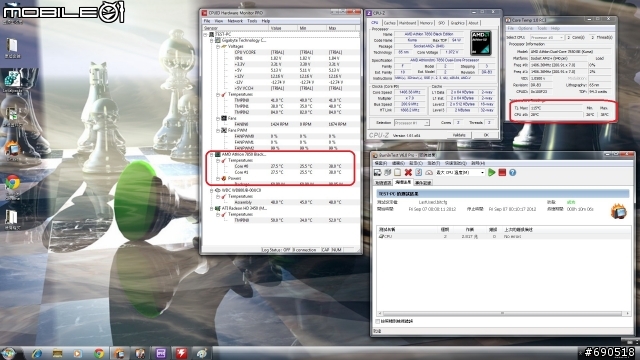Click the horizontal scrollbar in BurnInTest results

[x=502, y=313]
